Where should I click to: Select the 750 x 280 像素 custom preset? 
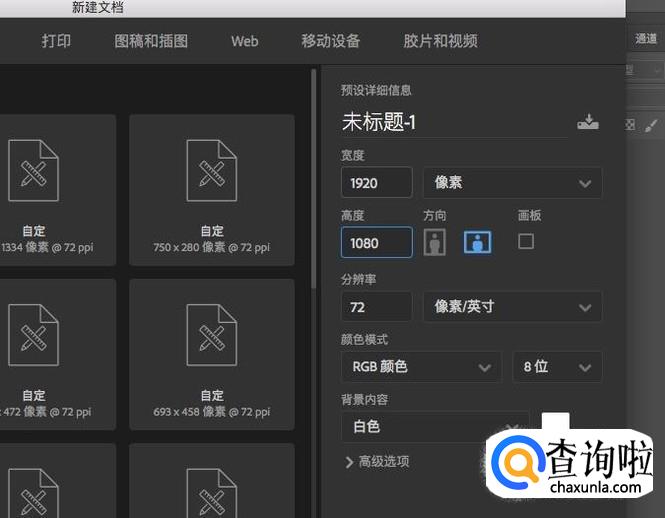pyautogui.click(x=212, y=190)
